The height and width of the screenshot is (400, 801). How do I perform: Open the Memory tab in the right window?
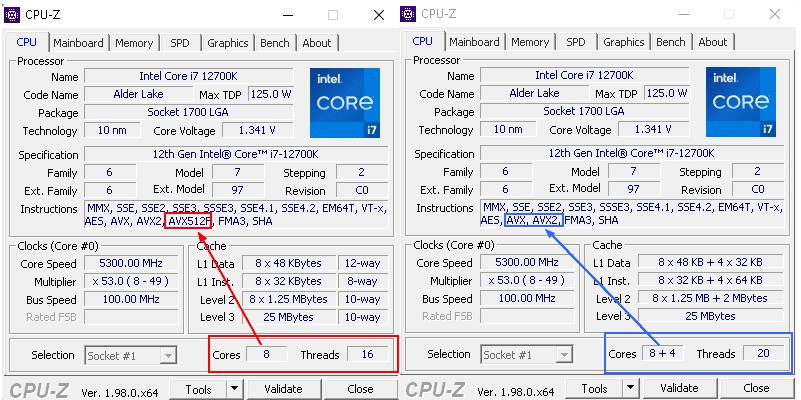point(530,43)
